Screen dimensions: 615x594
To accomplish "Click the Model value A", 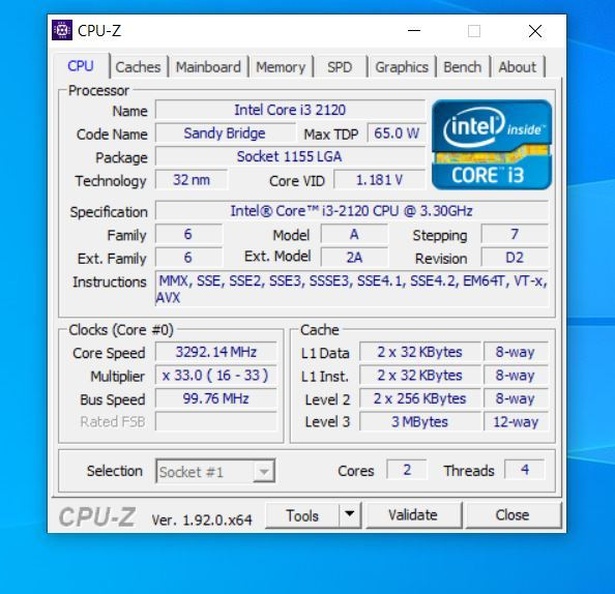I will [354, 234].
